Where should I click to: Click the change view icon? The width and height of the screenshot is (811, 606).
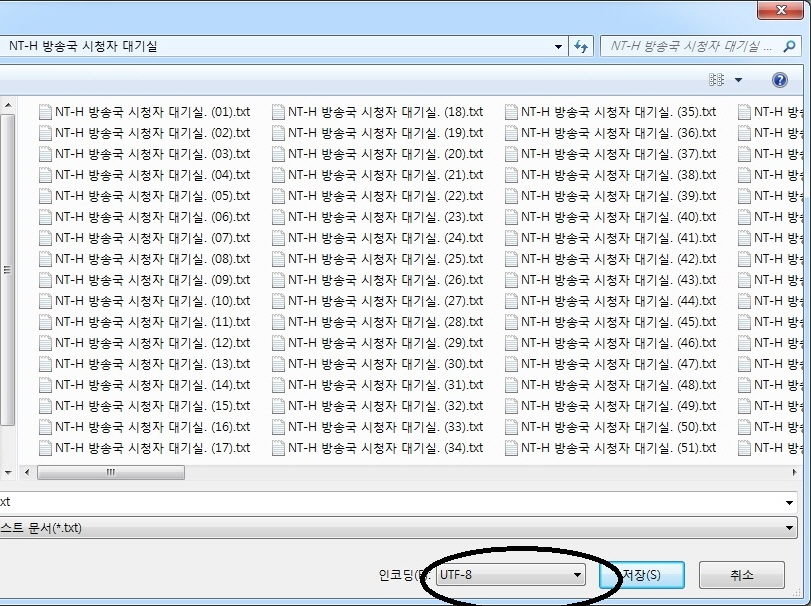(x=716, y=80)
